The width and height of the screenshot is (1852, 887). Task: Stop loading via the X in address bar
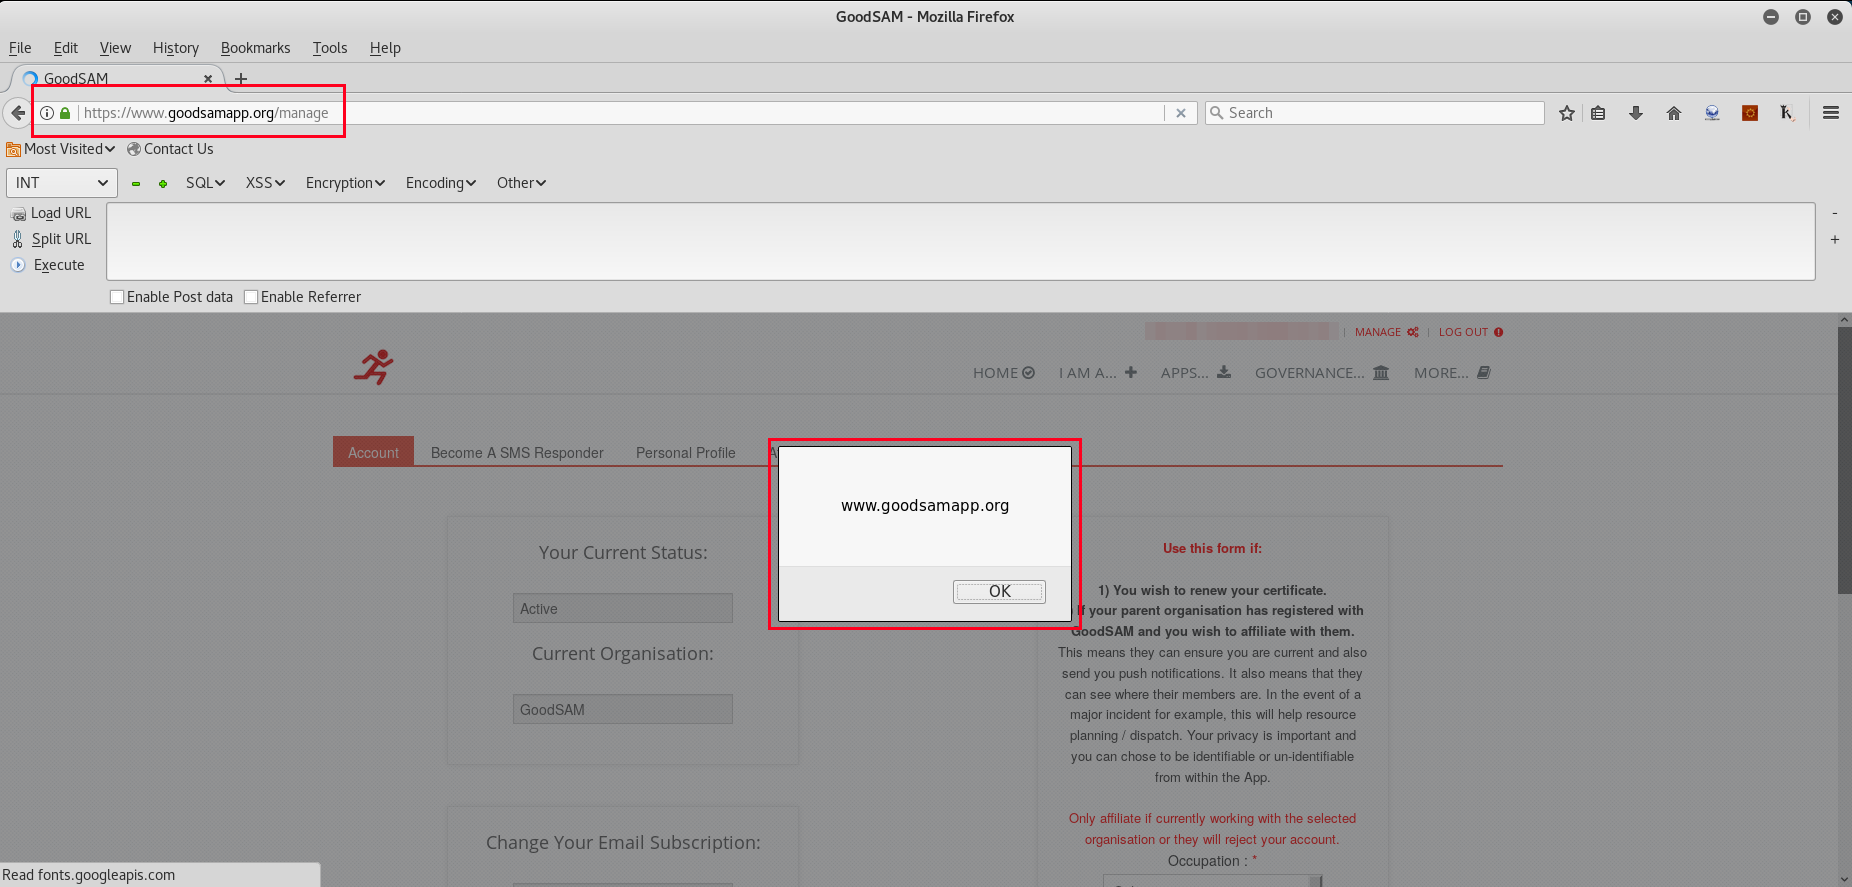point(1181,113)
